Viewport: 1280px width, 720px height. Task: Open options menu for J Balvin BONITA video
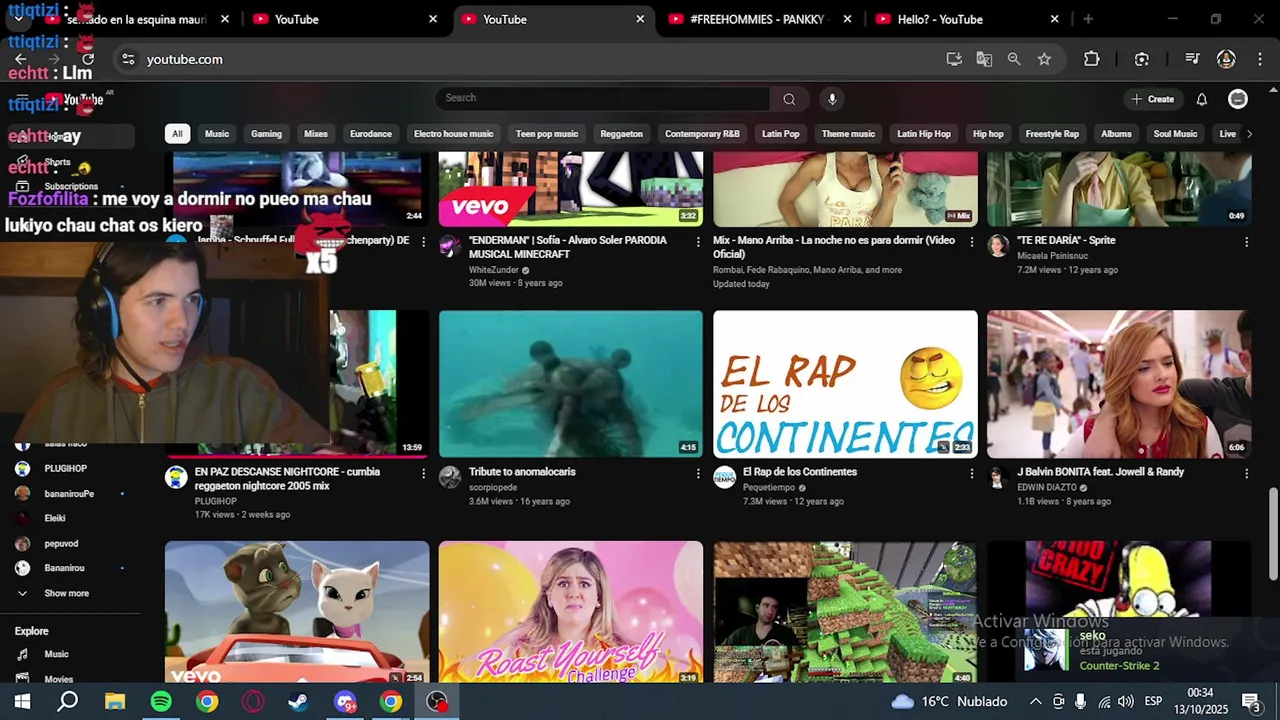tap(1246, 473)
